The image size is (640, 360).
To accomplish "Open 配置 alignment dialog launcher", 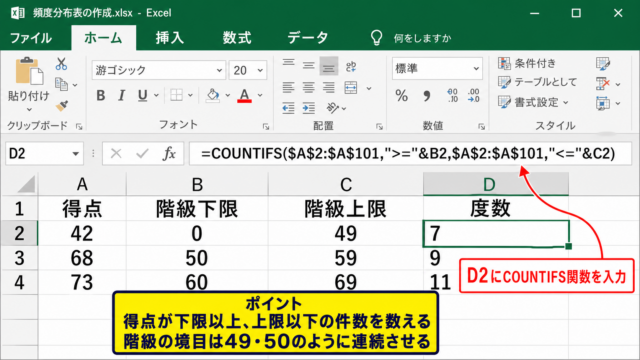I will 379,127.
